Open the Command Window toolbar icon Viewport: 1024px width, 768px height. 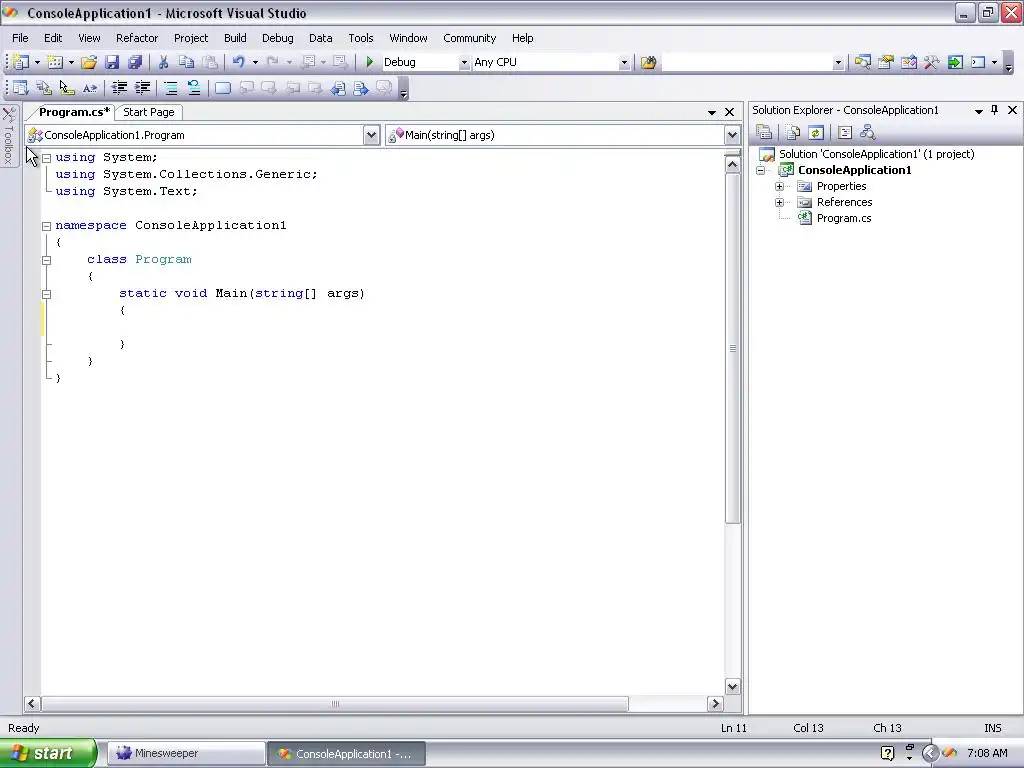(x=978, y=62)
